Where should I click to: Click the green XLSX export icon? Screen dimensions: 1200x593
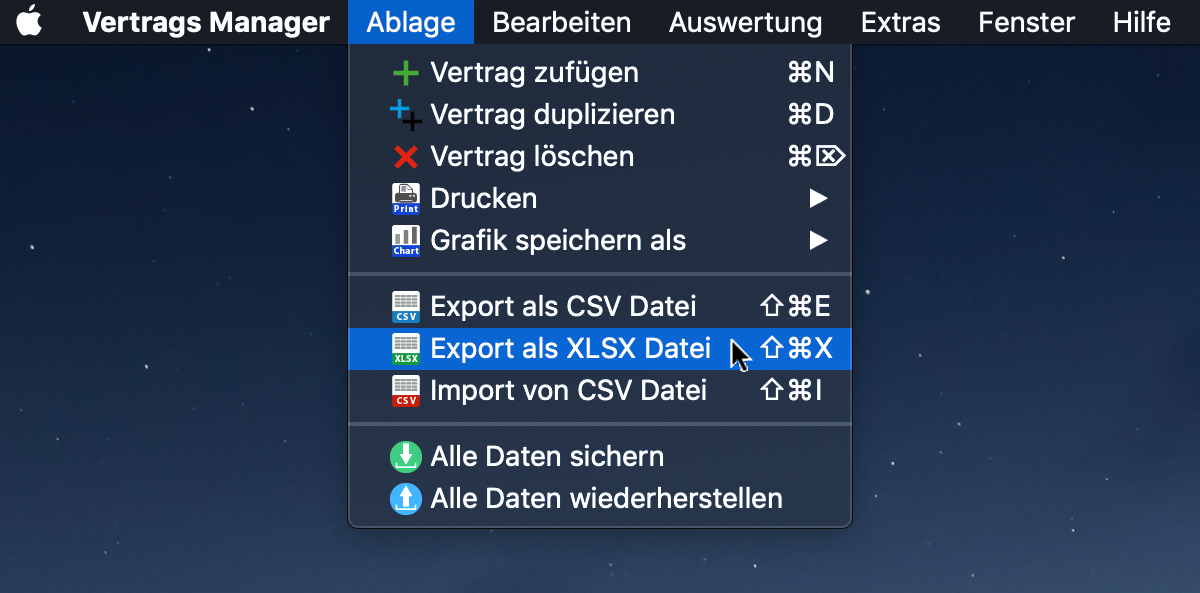[x=405, y=348]
